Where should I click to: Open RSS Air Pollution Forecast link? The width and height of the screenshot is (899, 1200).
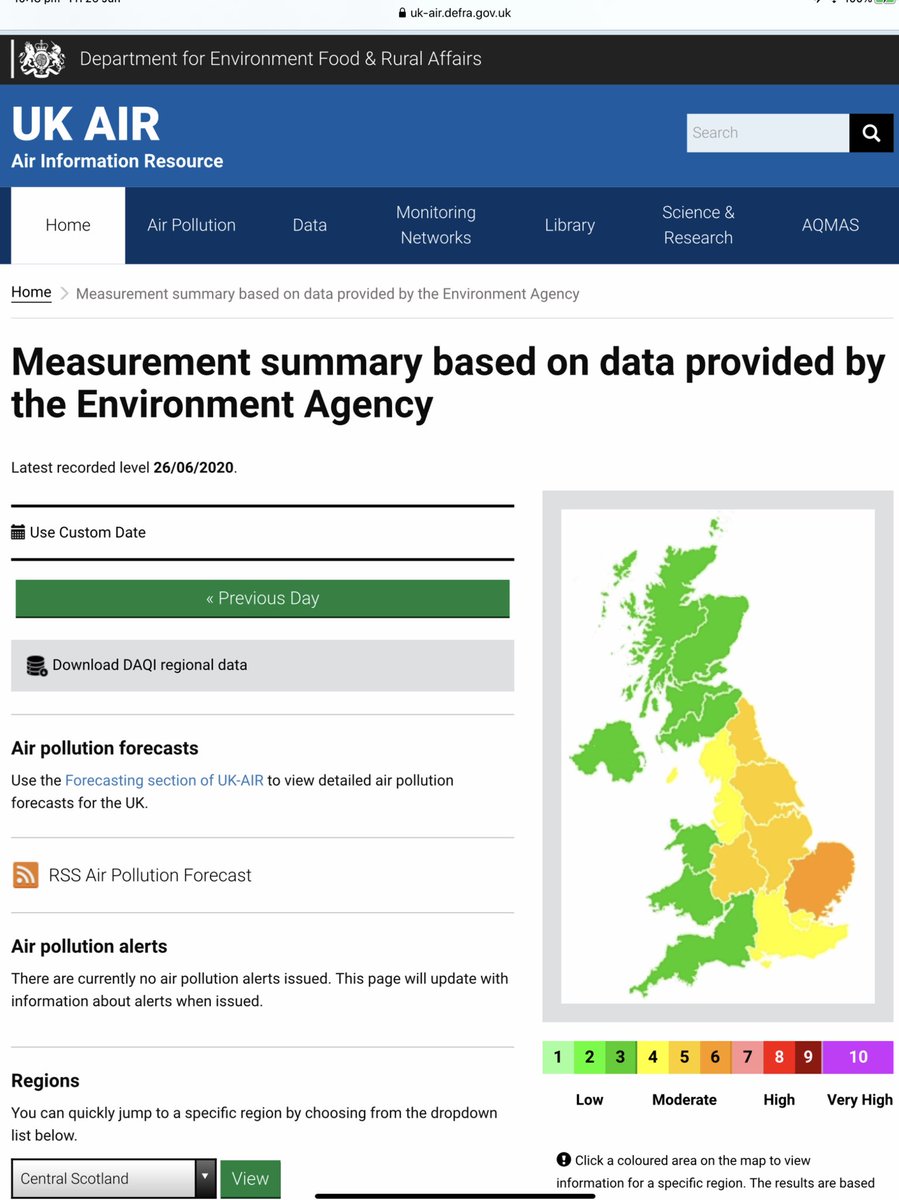coord(150,875)
